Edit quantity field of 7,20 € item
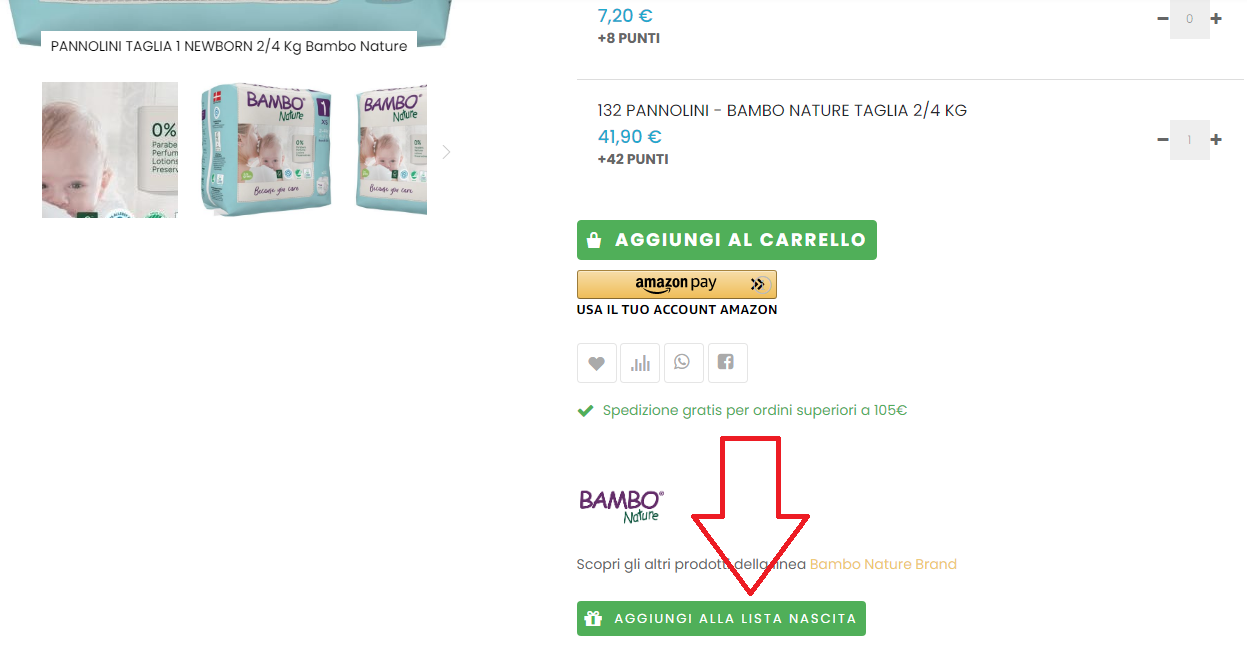1247x654 pixels. [1190, 19]
